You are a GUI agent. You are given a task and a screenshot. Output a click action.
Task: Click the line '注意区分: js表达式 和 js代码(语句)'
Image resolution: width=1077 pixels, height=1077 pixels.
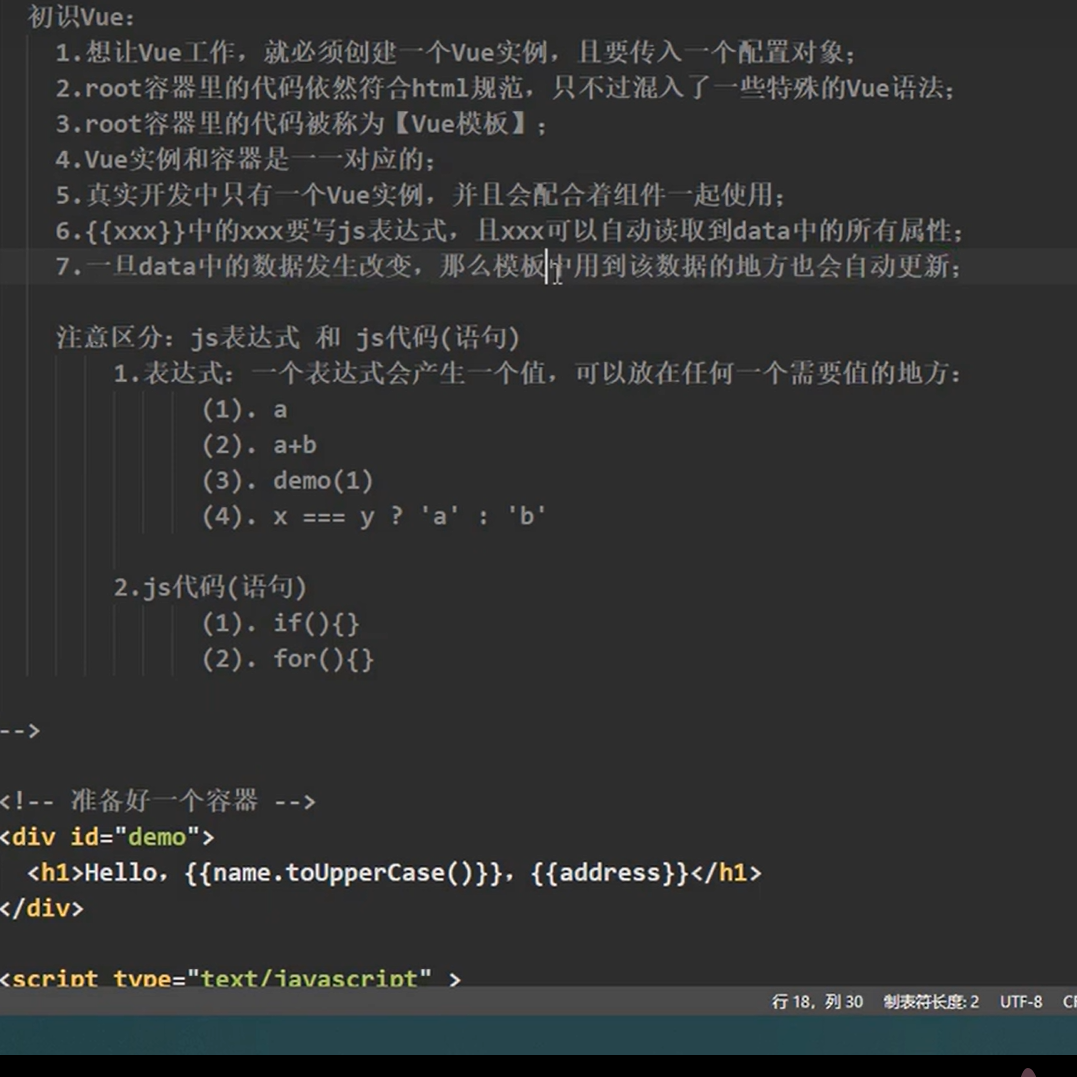pos(288,337)
